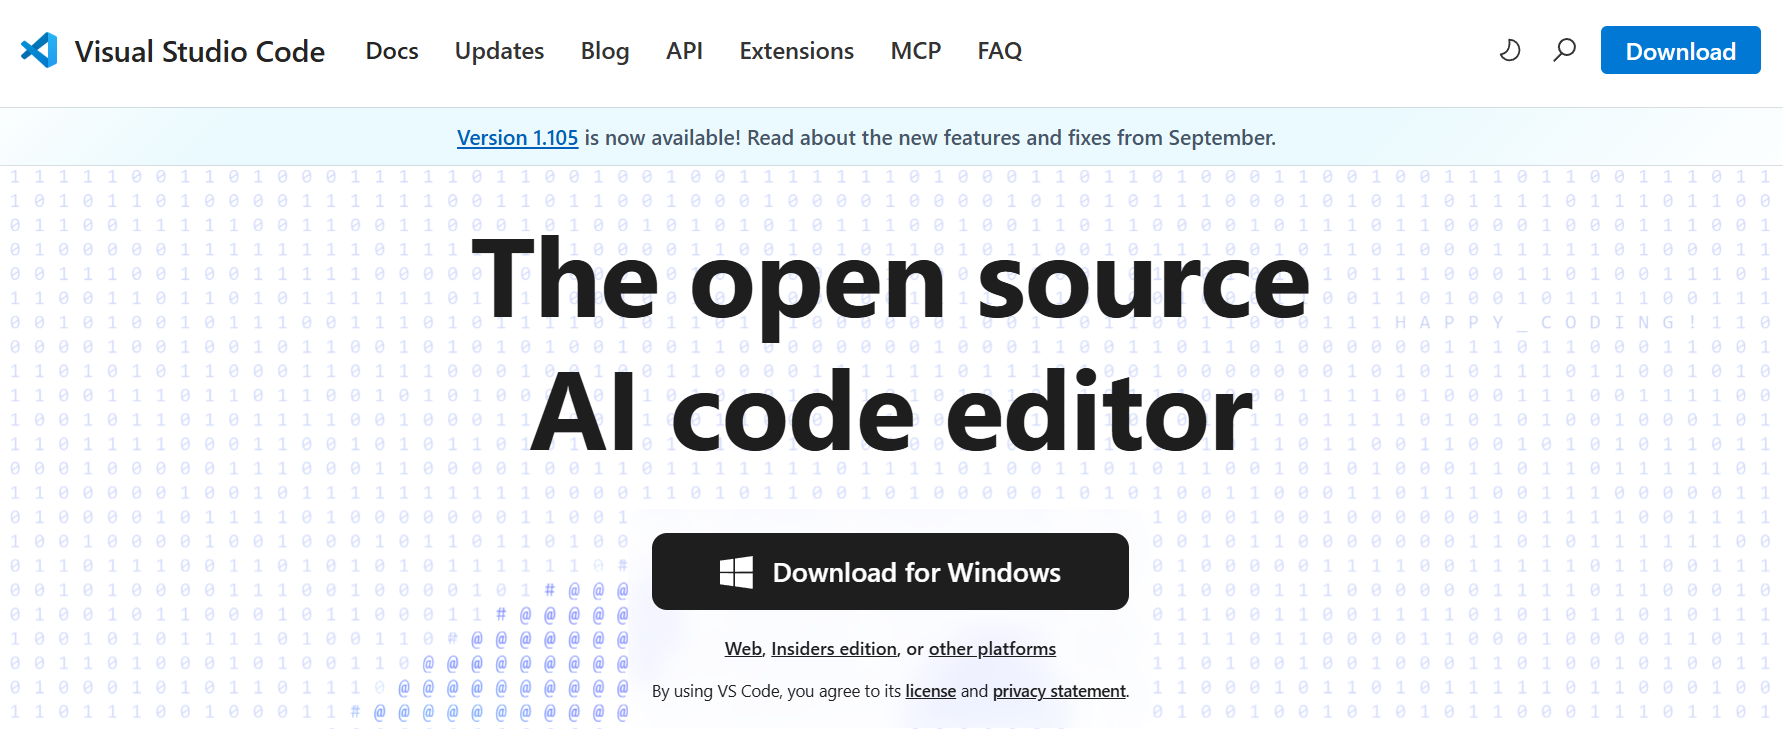Navigate to the MCP page
This screenshot has width=1783, height=729.
point(916,51)
